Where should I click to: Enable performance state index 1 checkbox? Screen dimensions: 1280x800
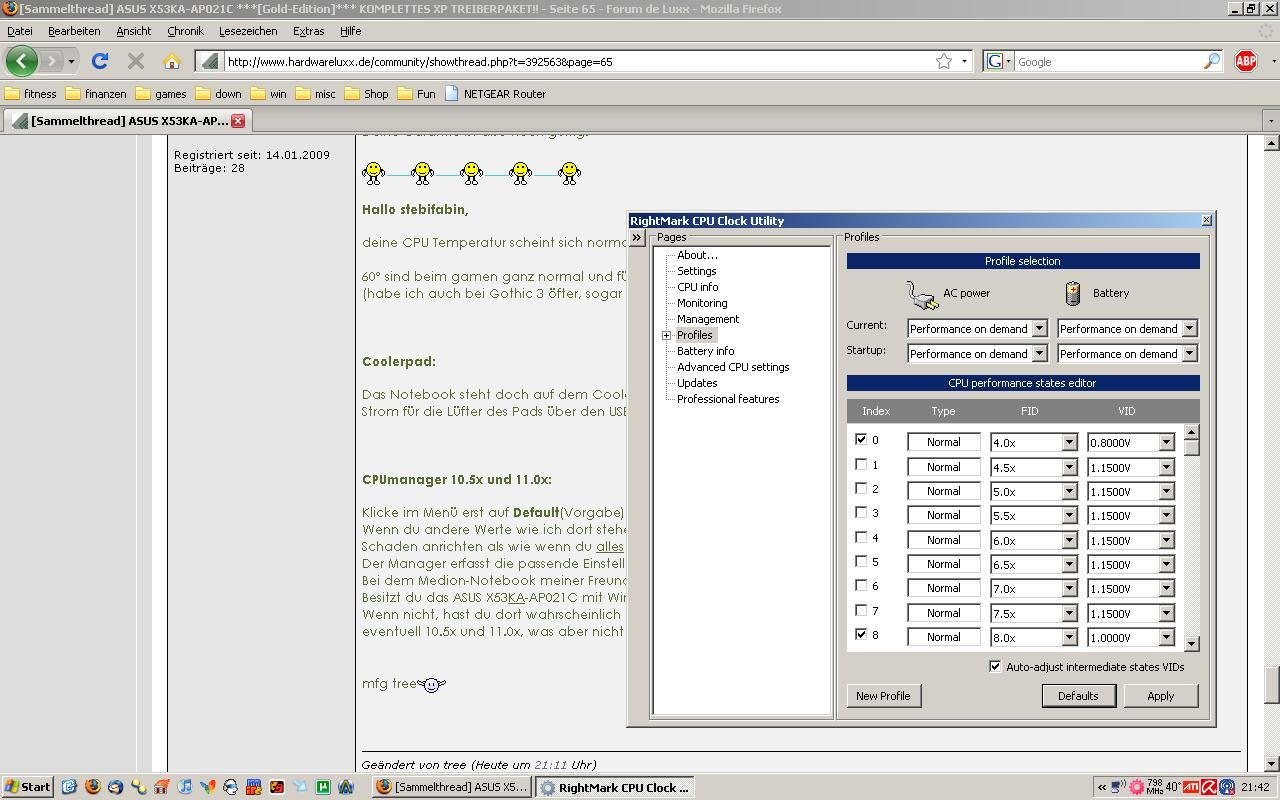(x=861, y=464)
